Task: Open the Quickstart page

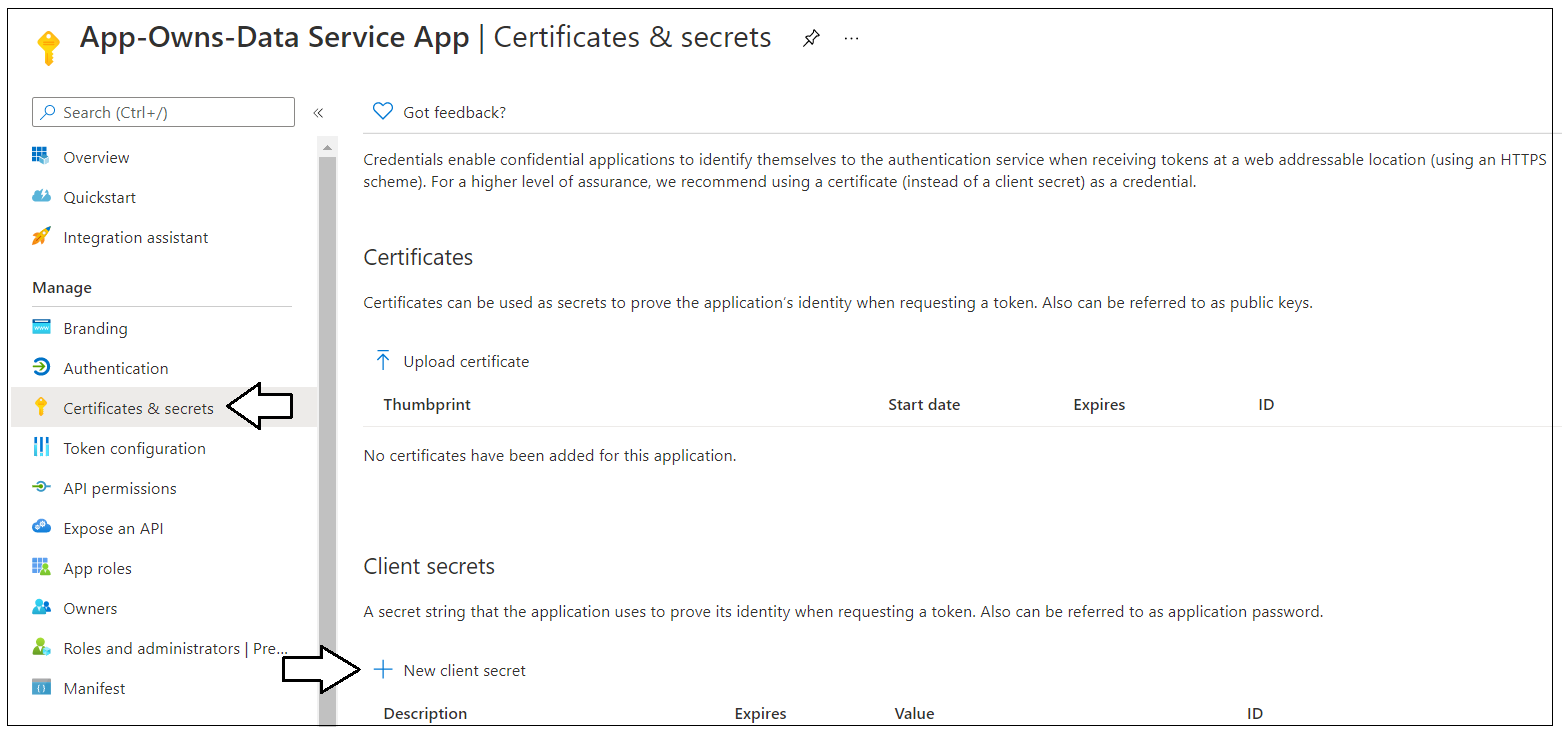Action: (x=99, y=197)
